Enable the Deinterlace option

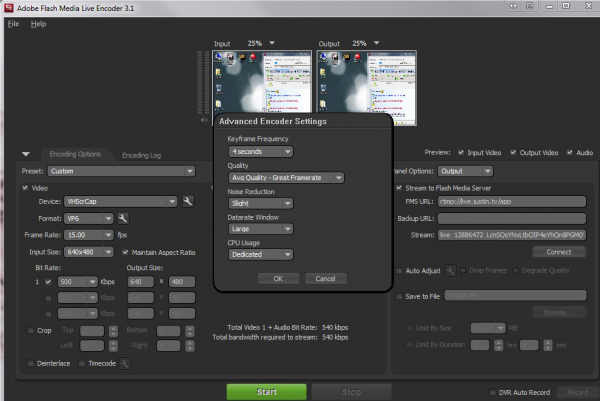click(x=25, y=364)
